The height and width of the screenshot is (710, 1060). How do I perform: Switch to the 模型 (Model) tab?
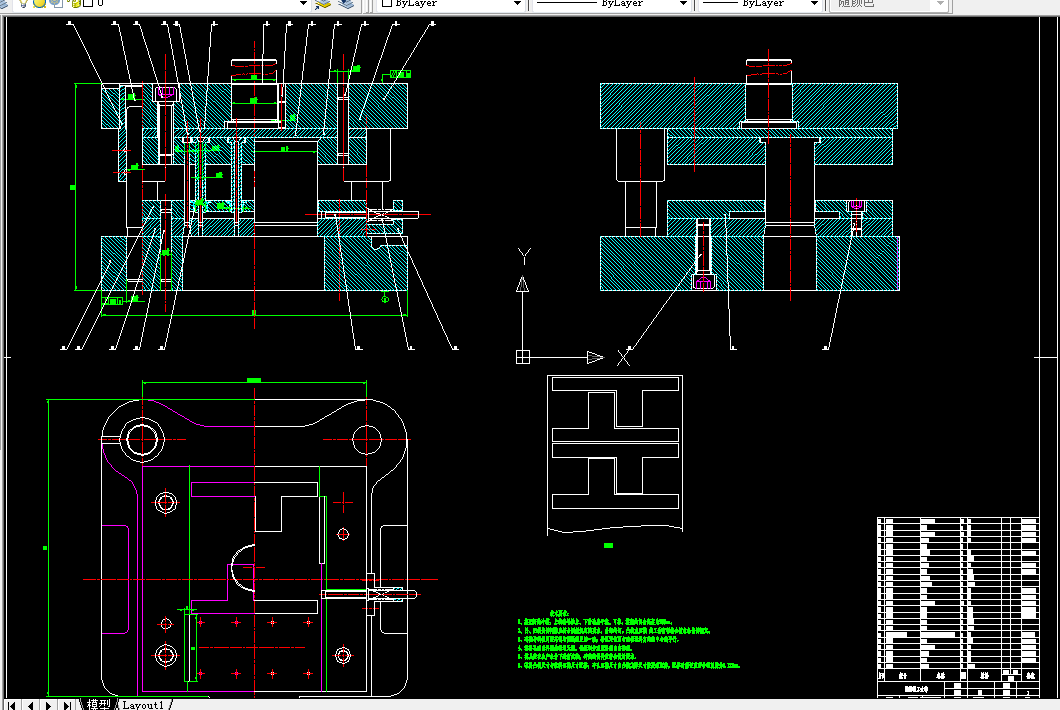point(98,705)
